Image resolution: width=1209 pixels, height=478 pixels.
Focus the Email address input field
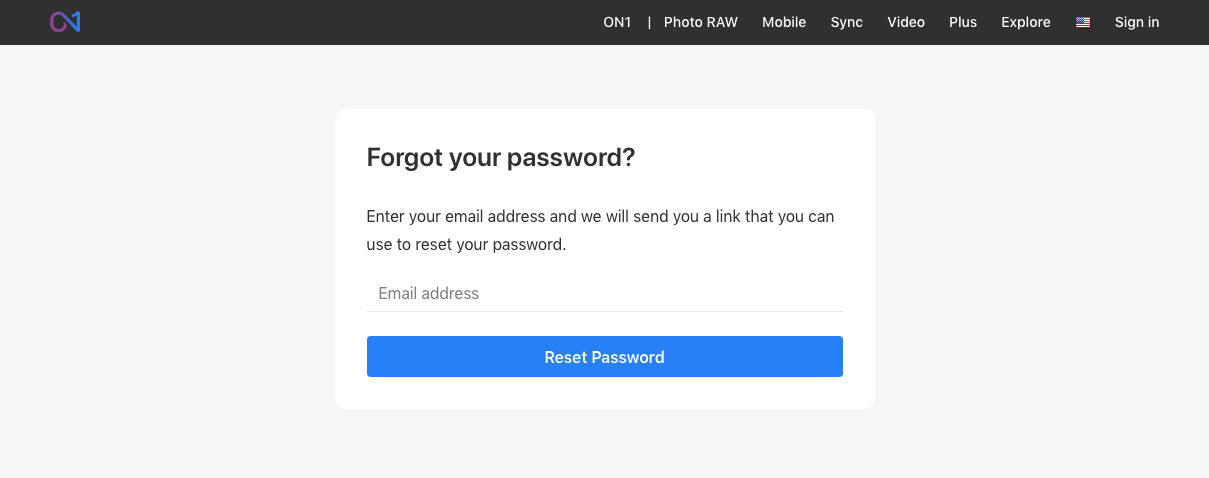click(x=604, y=293)
